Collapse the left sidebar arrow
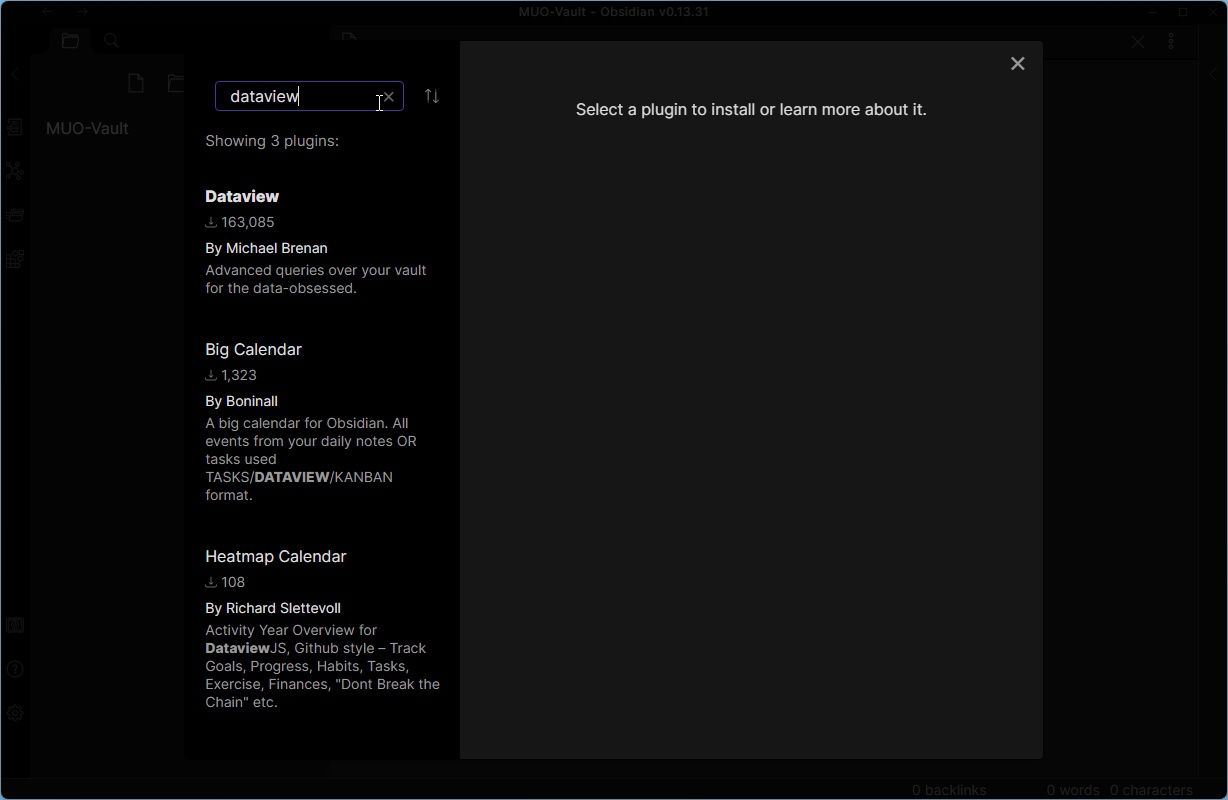Viewport: 1228px width, 800px height. (x=14, y=74)
